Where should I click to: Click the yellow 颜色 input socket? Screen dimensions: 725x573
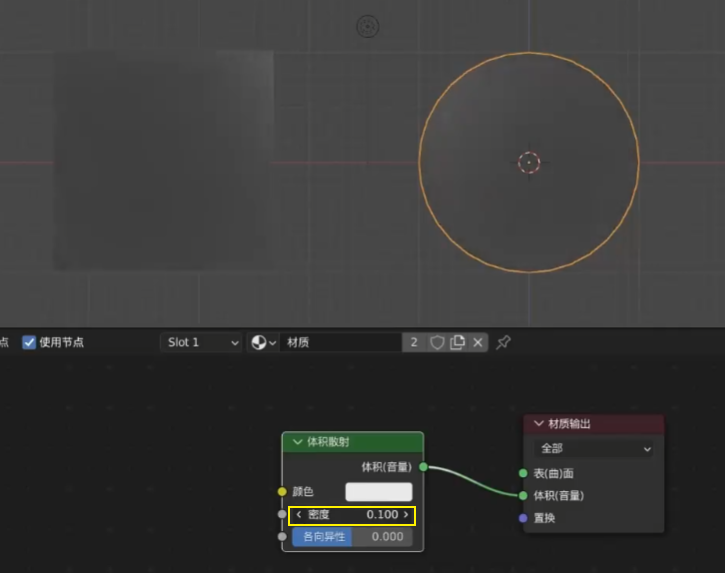click(282, 492)
